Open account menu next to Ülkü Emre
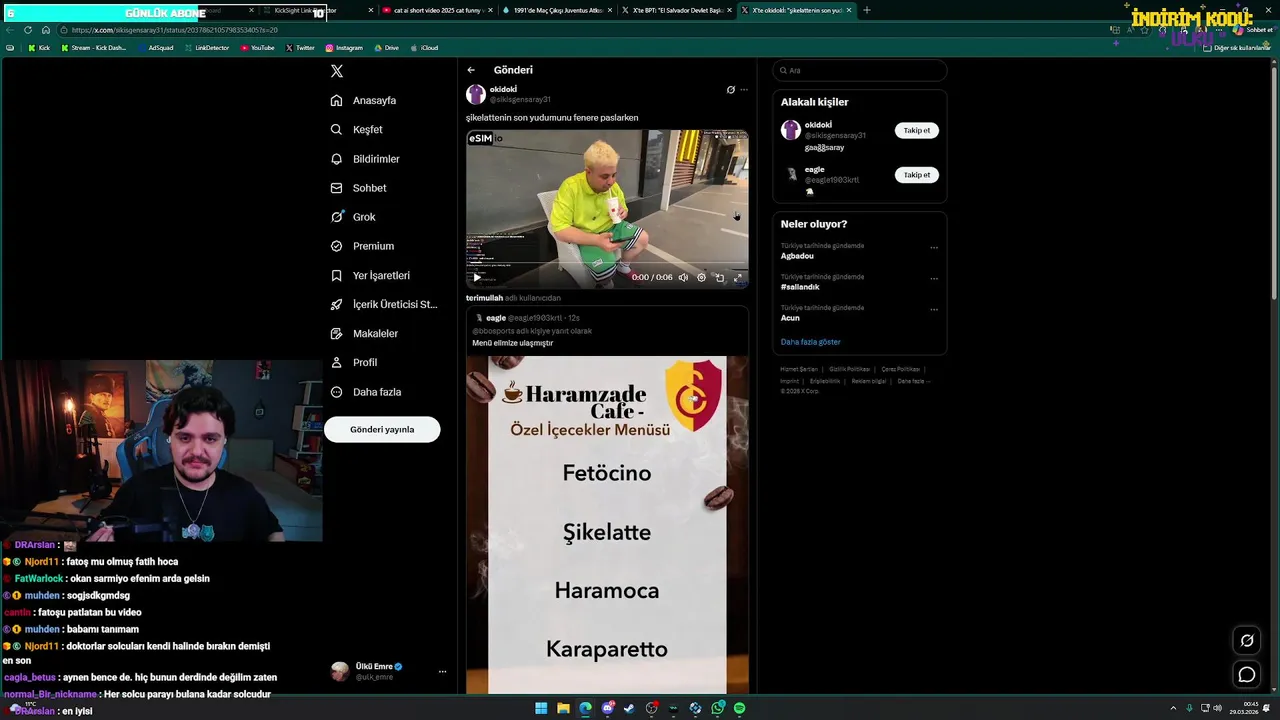1280x720 pixels. pos(442,672)
